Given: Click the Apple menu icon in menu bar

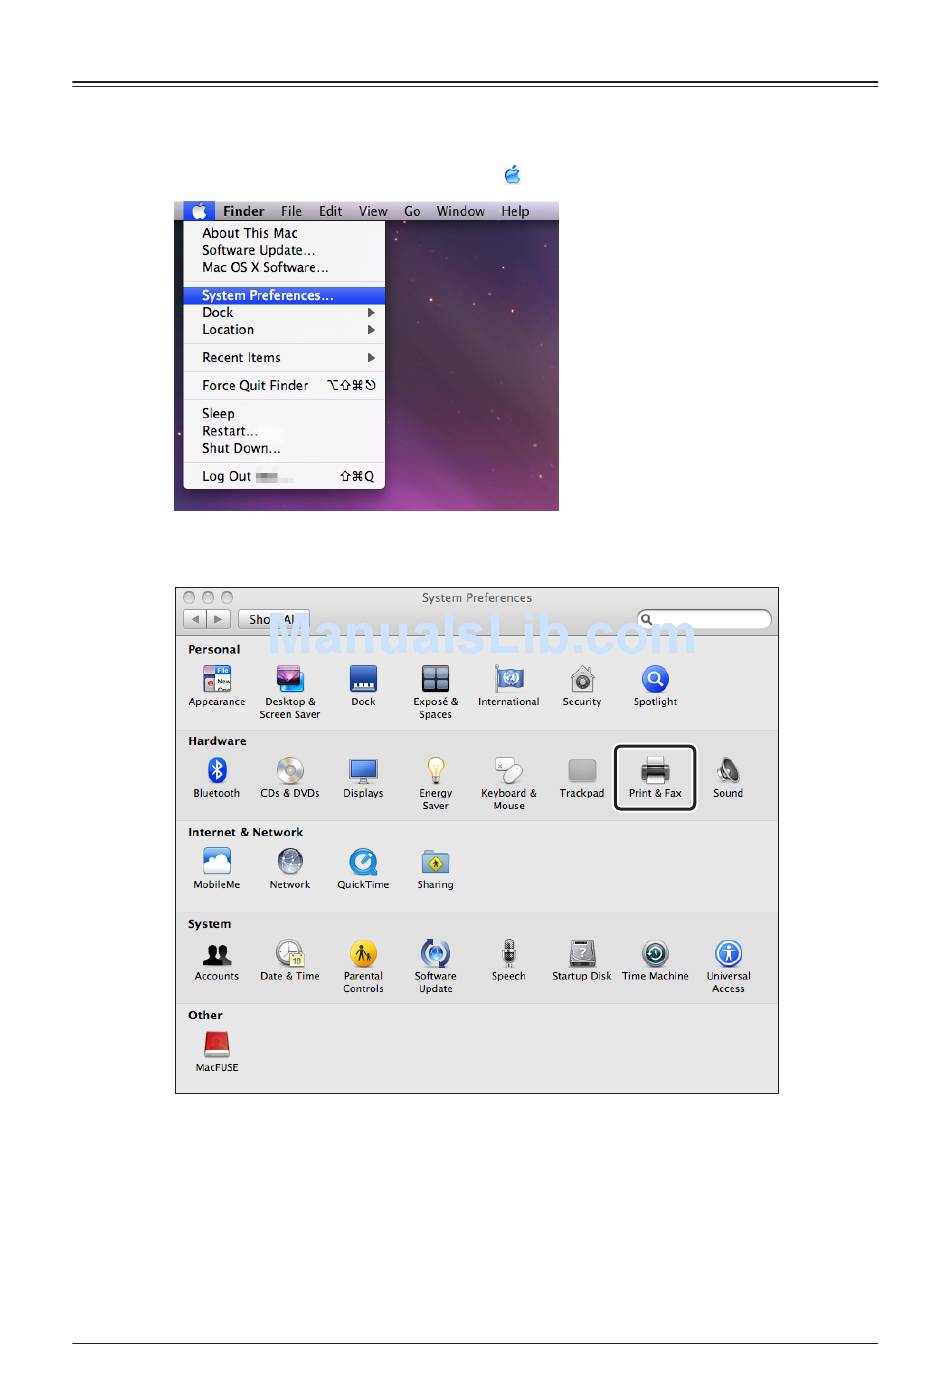Looking at the screenshot, I should tap(199, 211).
